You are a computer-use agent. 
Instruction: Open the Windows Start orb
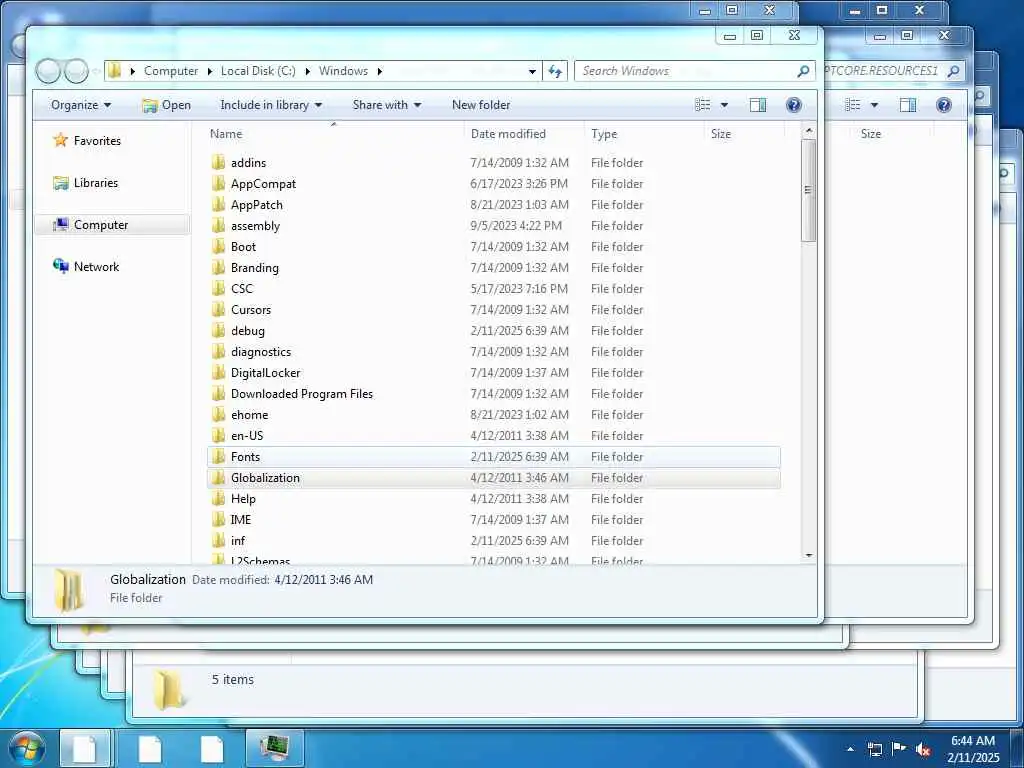(27, 748)
